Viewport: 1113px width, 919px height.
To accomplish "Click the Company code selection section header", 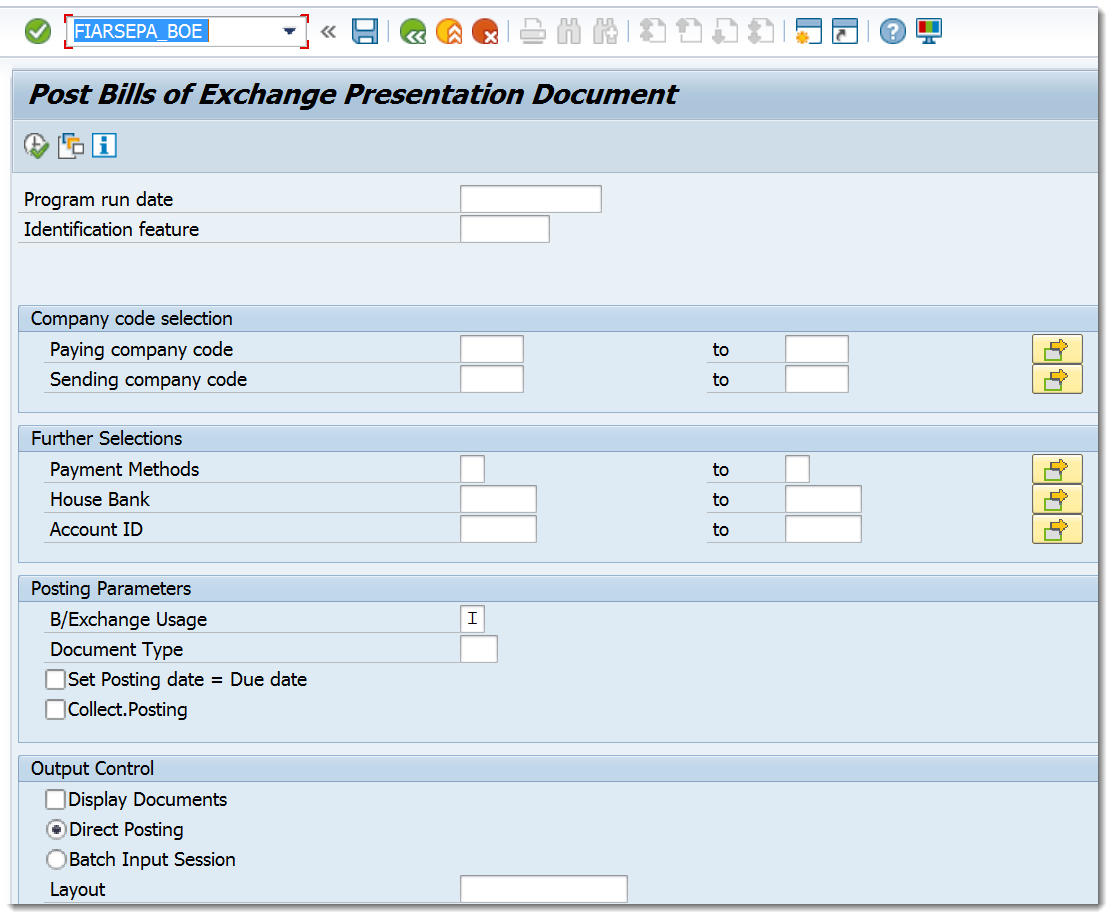I will tap(131, 319).
